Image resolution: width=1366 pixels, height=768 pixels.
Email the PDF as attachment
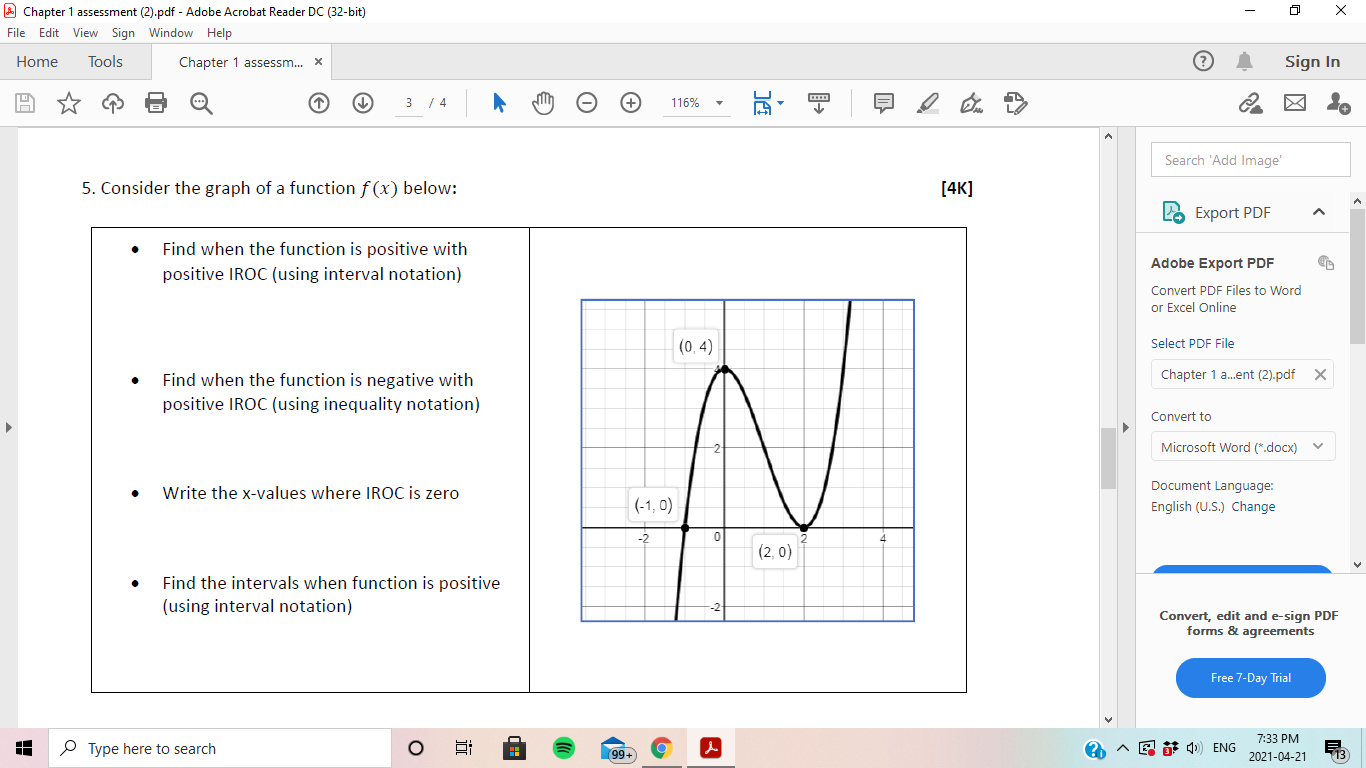coord(1295,103)
